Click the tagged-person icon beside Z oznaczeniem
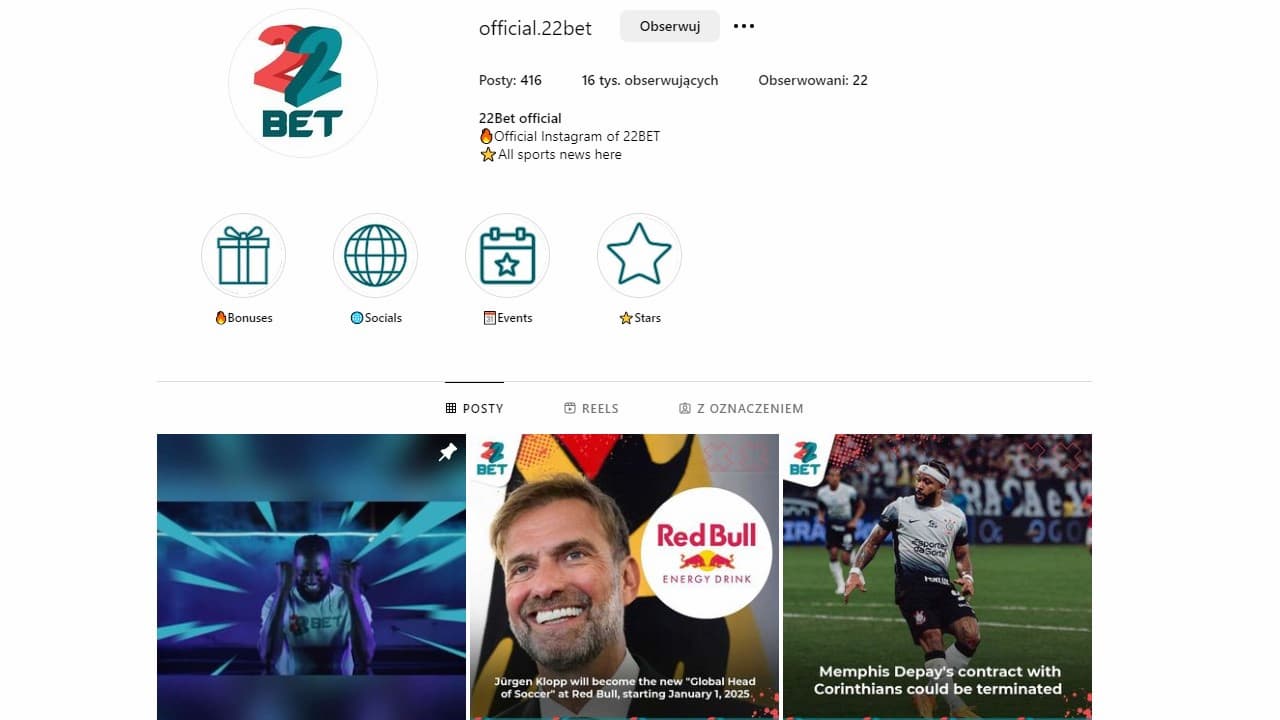 (x=685, y=408)
